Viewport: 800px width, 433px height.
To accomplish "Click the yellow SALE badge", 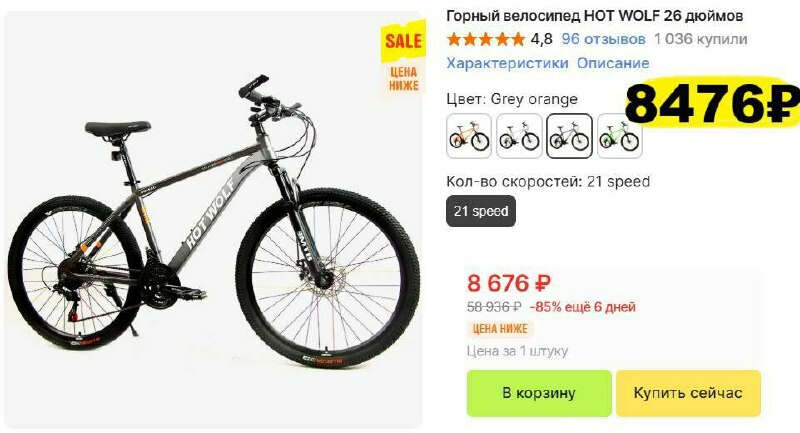I will point(403,41).
